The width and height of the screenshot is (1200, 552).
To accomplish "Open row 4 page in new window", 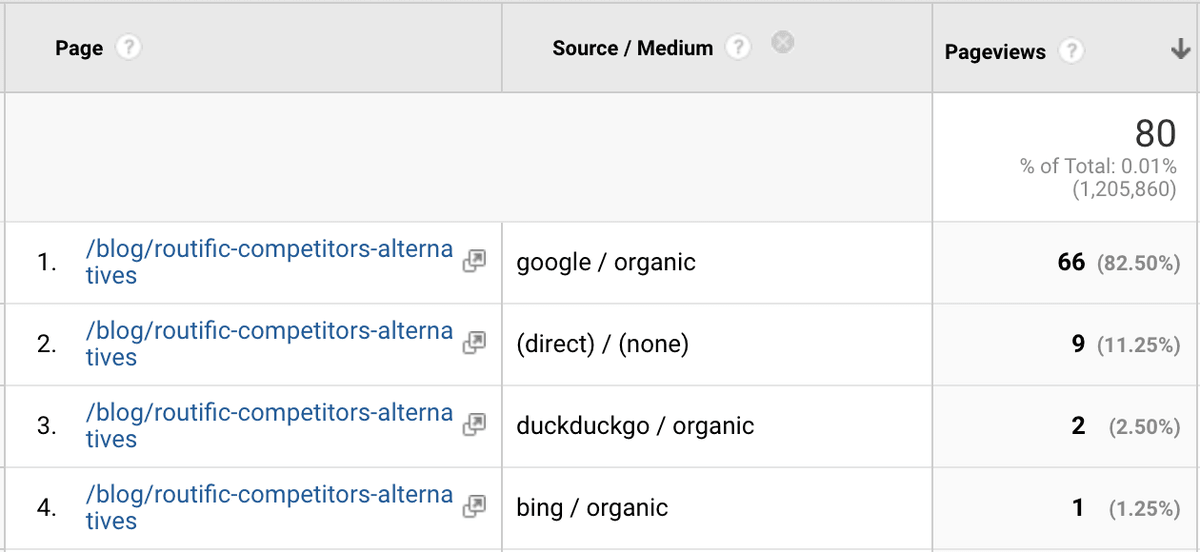I will (x=474, y=506).
